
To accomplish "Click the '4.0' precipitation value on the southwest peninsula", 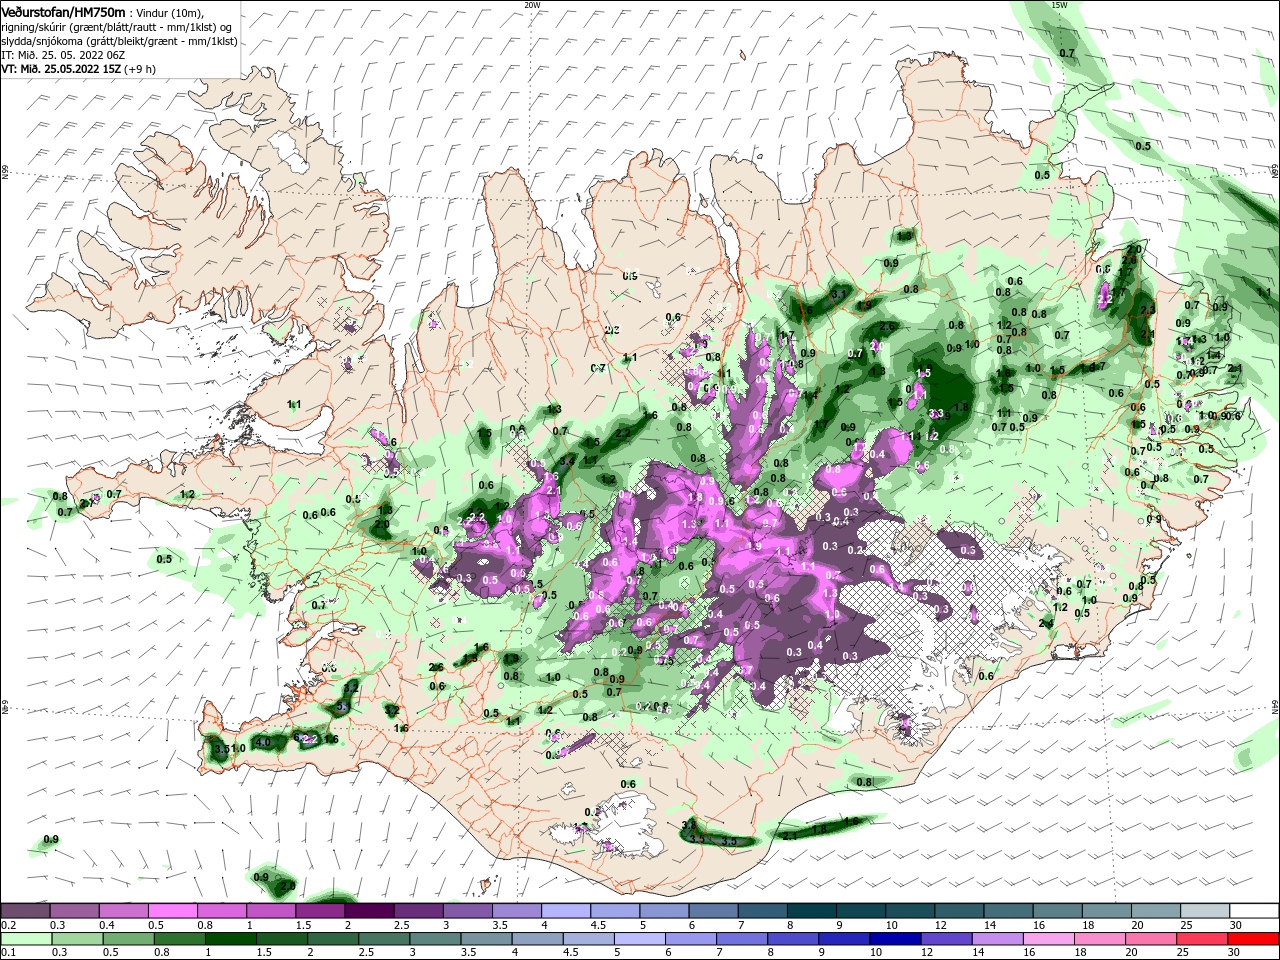I will click(263, 743).
